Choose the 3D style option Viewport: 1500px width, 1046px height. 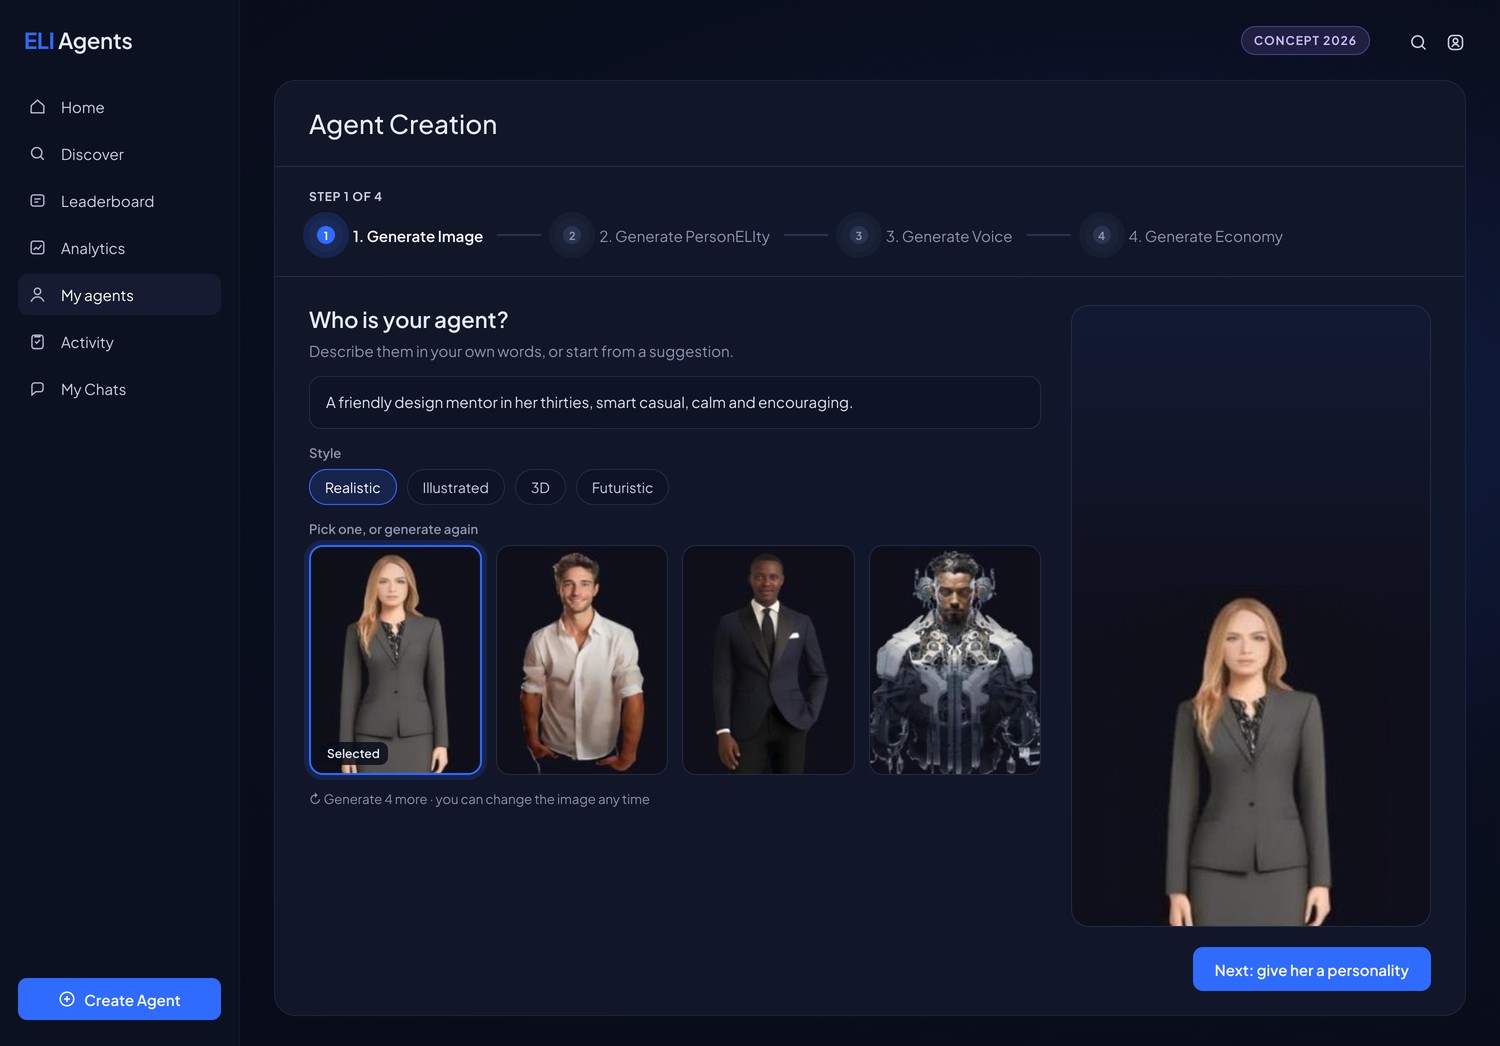(540, 487)
